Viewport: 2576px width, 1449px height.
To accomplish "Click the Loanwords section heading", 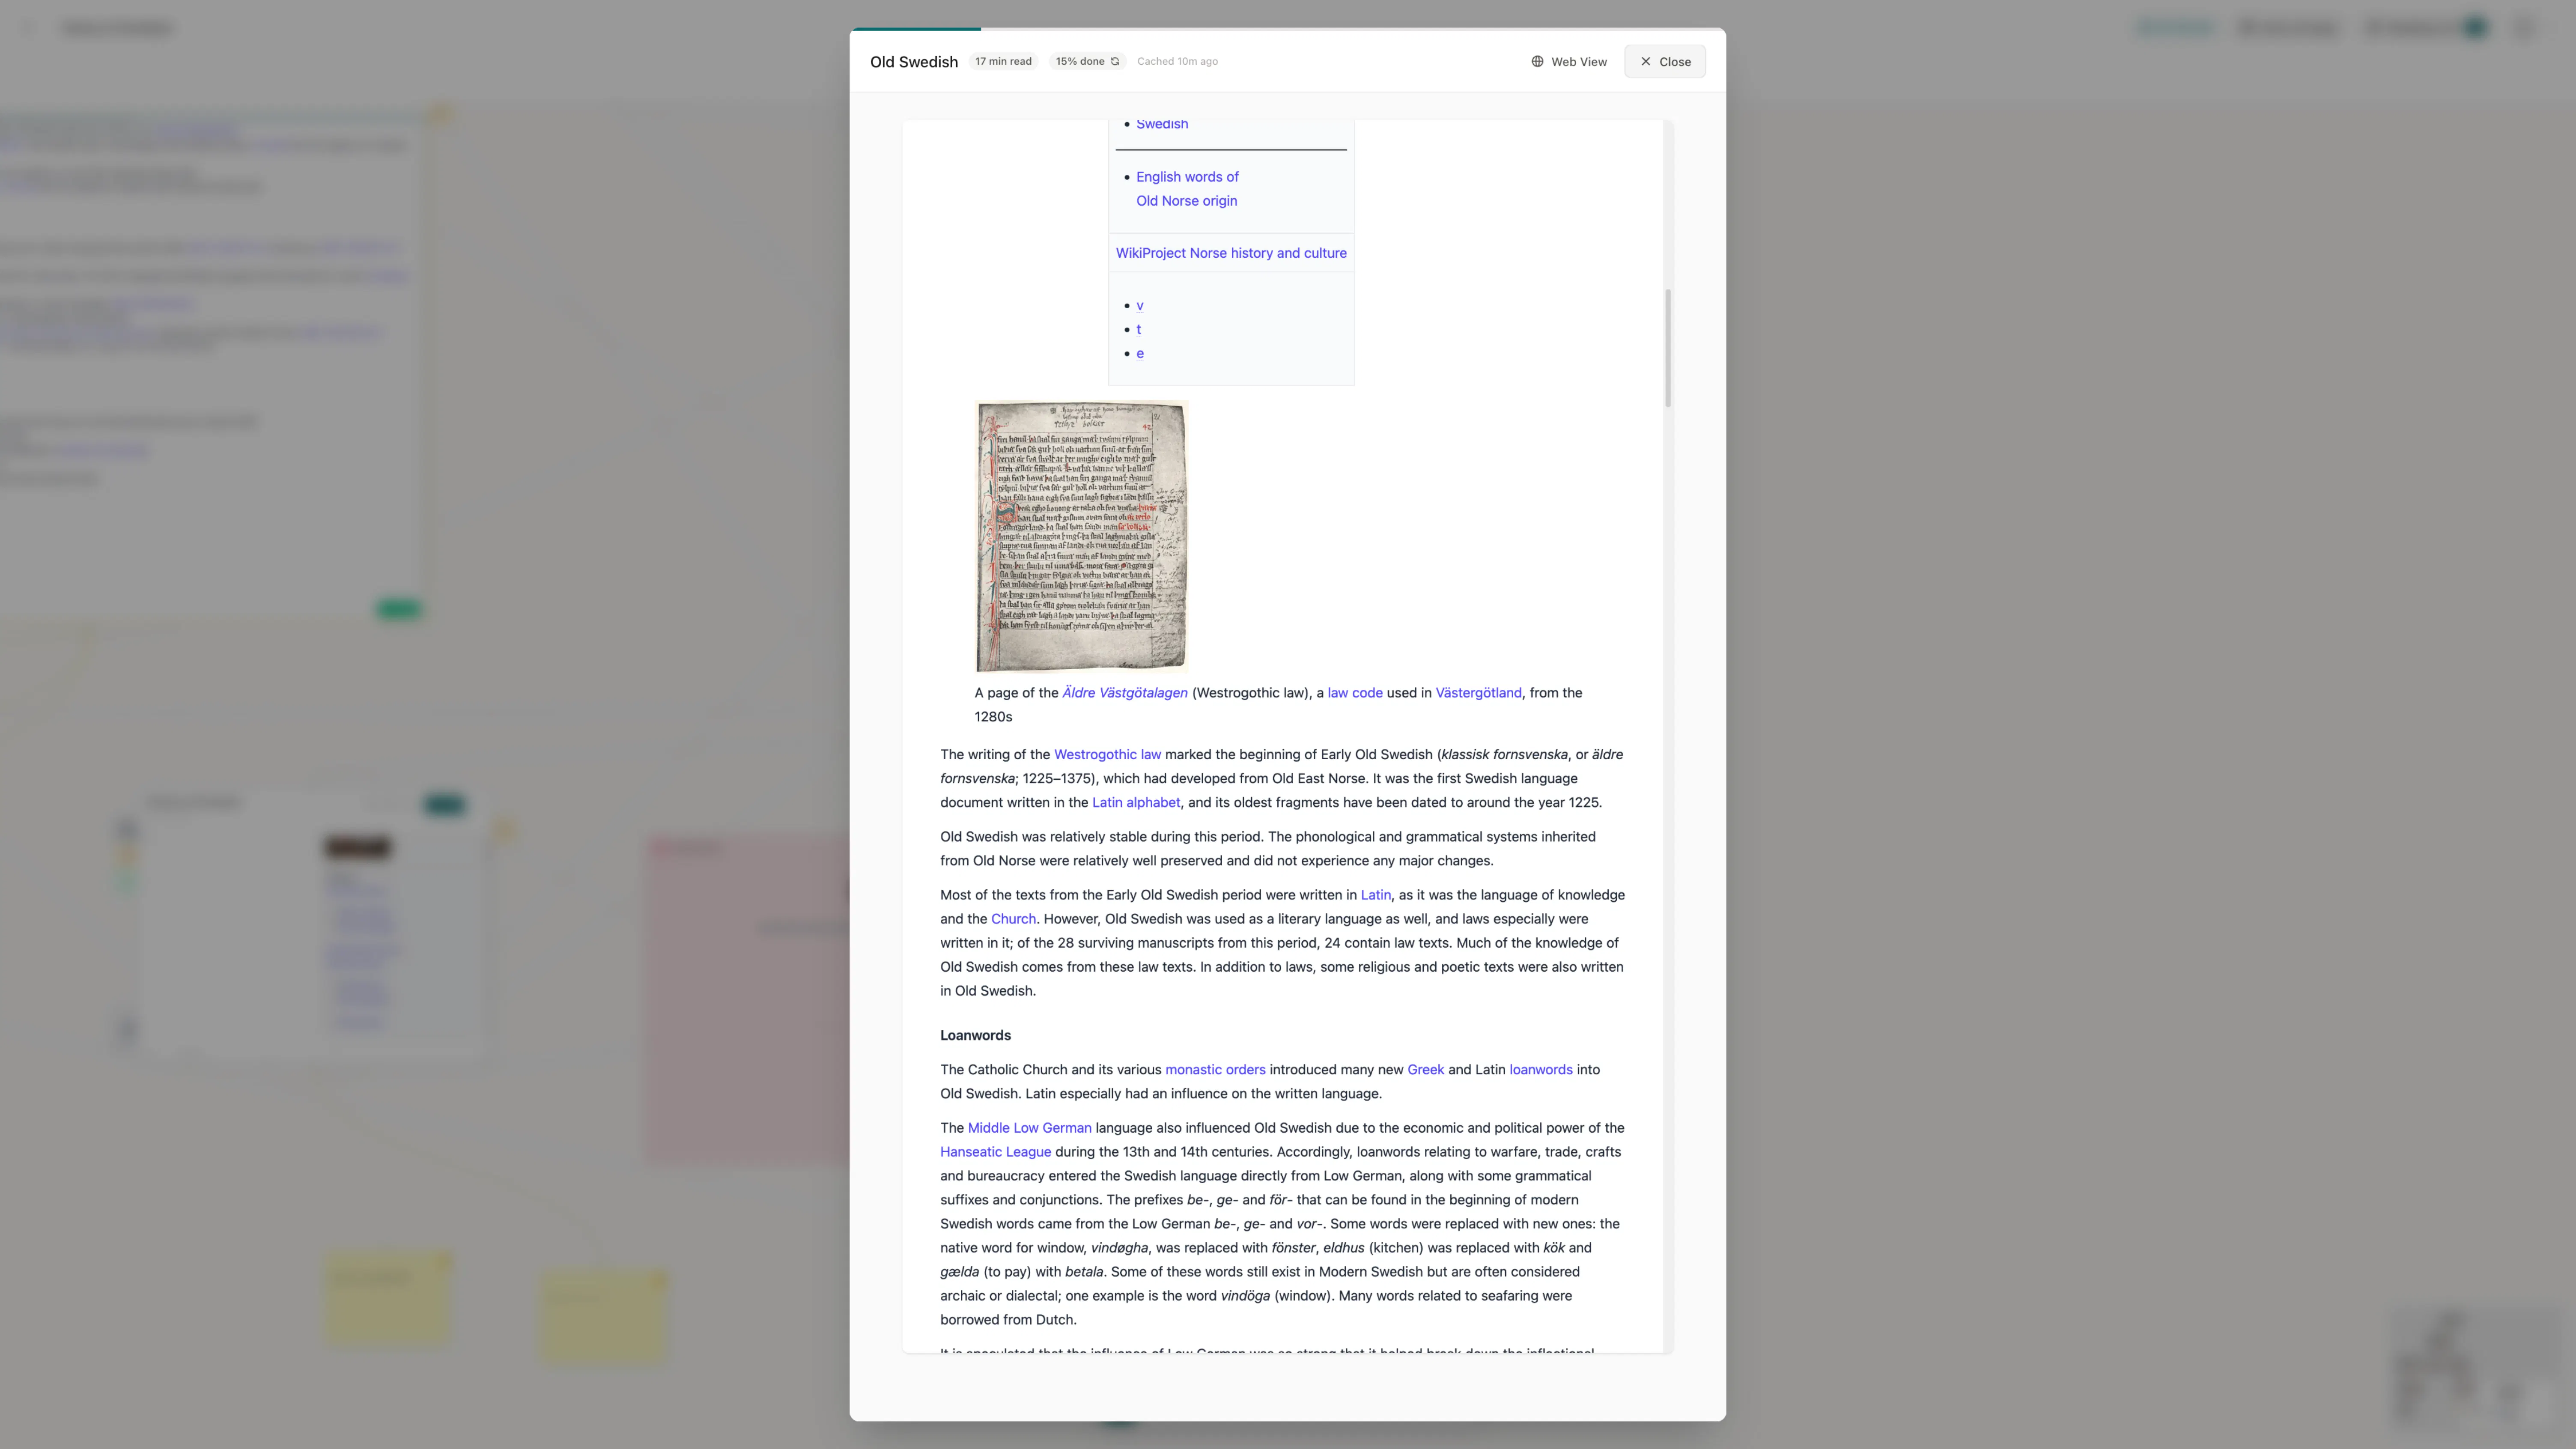I will 975,1035.
